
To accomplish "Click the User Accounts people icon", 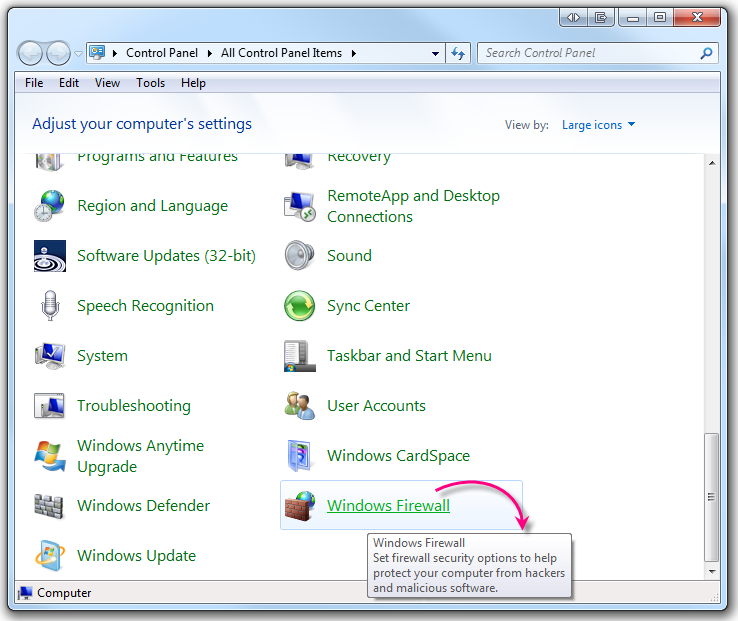I will click(300, 406).
